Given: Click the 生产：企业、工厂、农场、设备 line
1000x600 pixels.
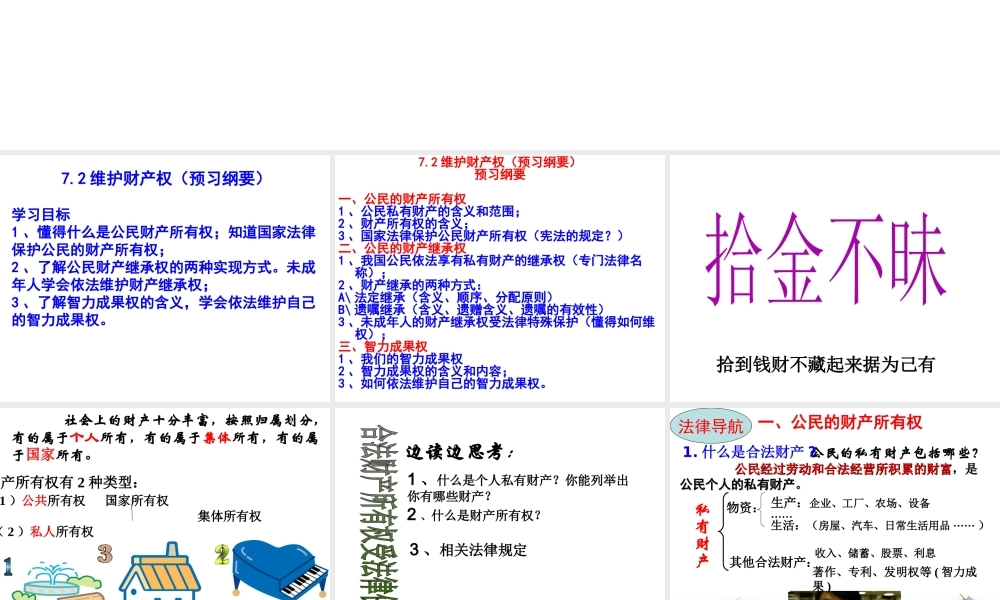Looking at the screenshot, I should pyautogui.click(x=850, y=503).
